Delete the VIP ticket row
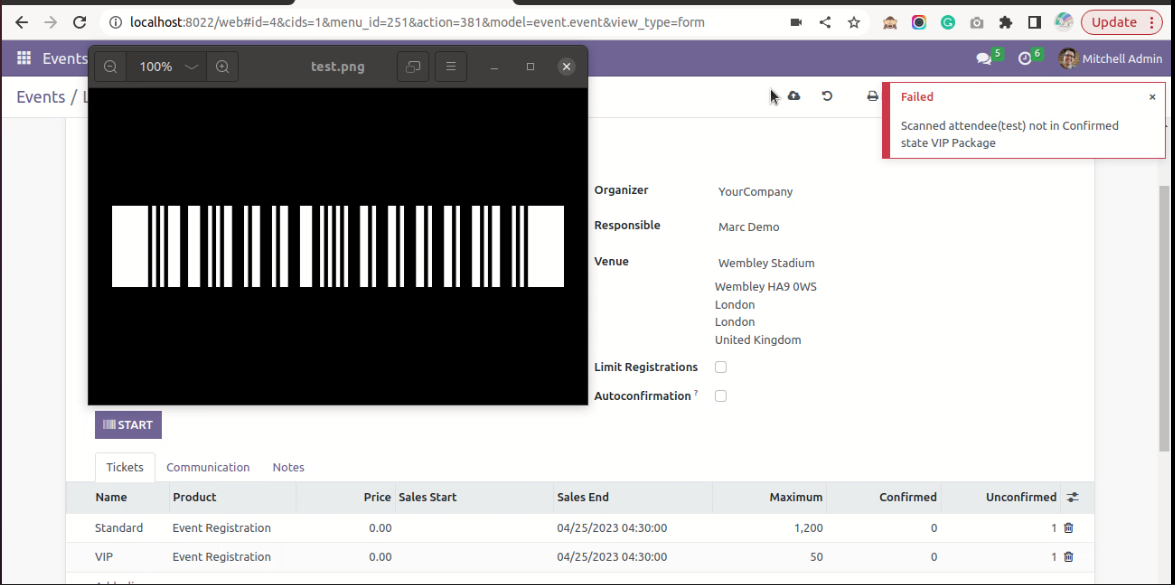Image resolution: width=1175 pixels, height=585 pixels. [x=1069, y=557]
